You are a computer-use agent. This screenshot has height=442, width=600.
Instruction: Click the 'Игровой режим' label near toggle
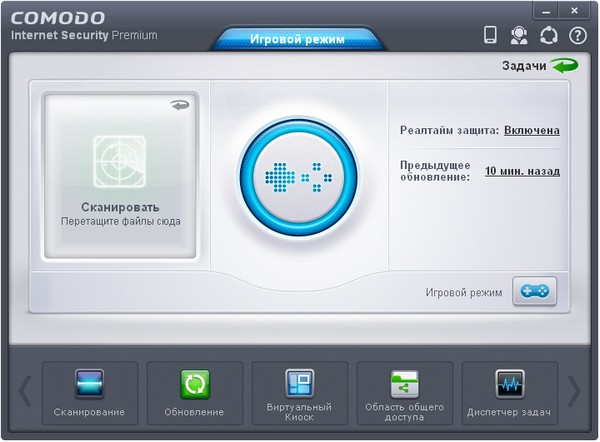464,292
